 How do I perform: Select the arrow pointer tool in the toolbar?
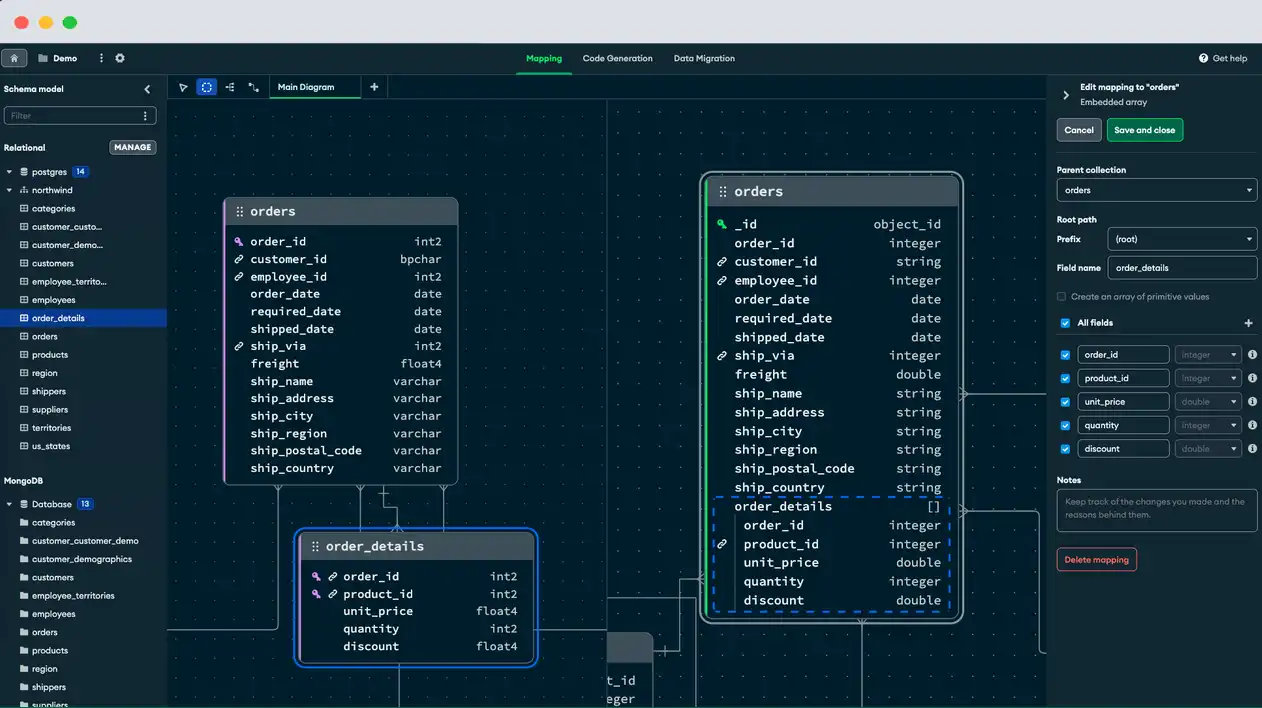pyautogui.click(x=183, y=87)
